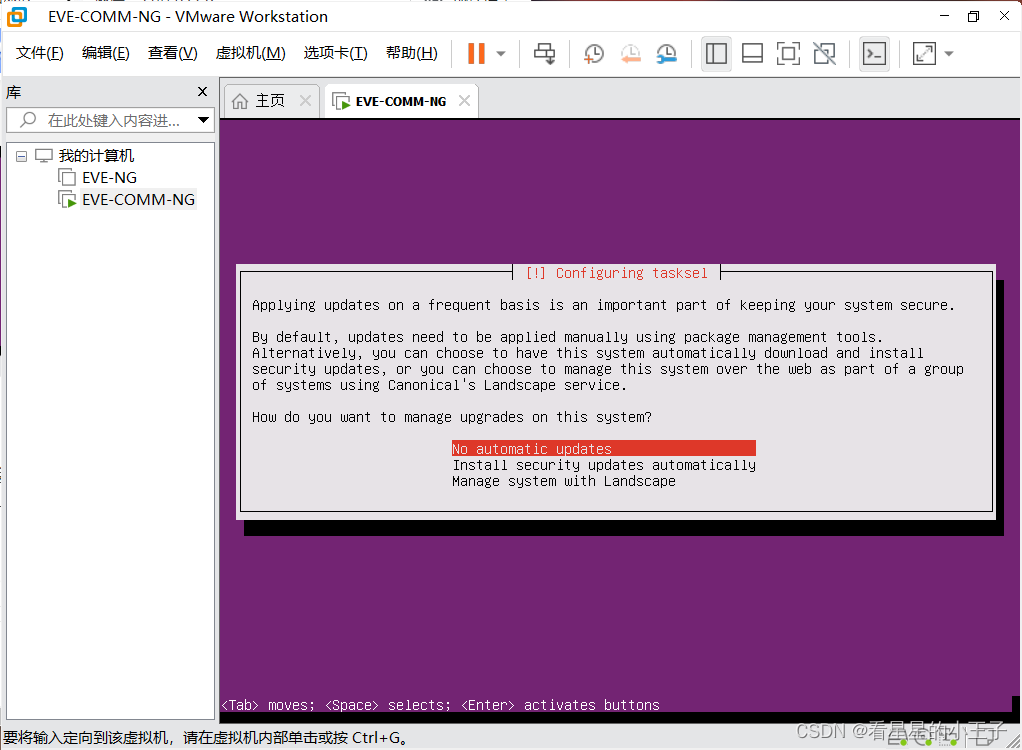Image resolution: width=1022 pixels, height=750 pixels.
Task: Select 我的计算机 in the library tree
Action: pyautogui.click(x=96, y=156)
